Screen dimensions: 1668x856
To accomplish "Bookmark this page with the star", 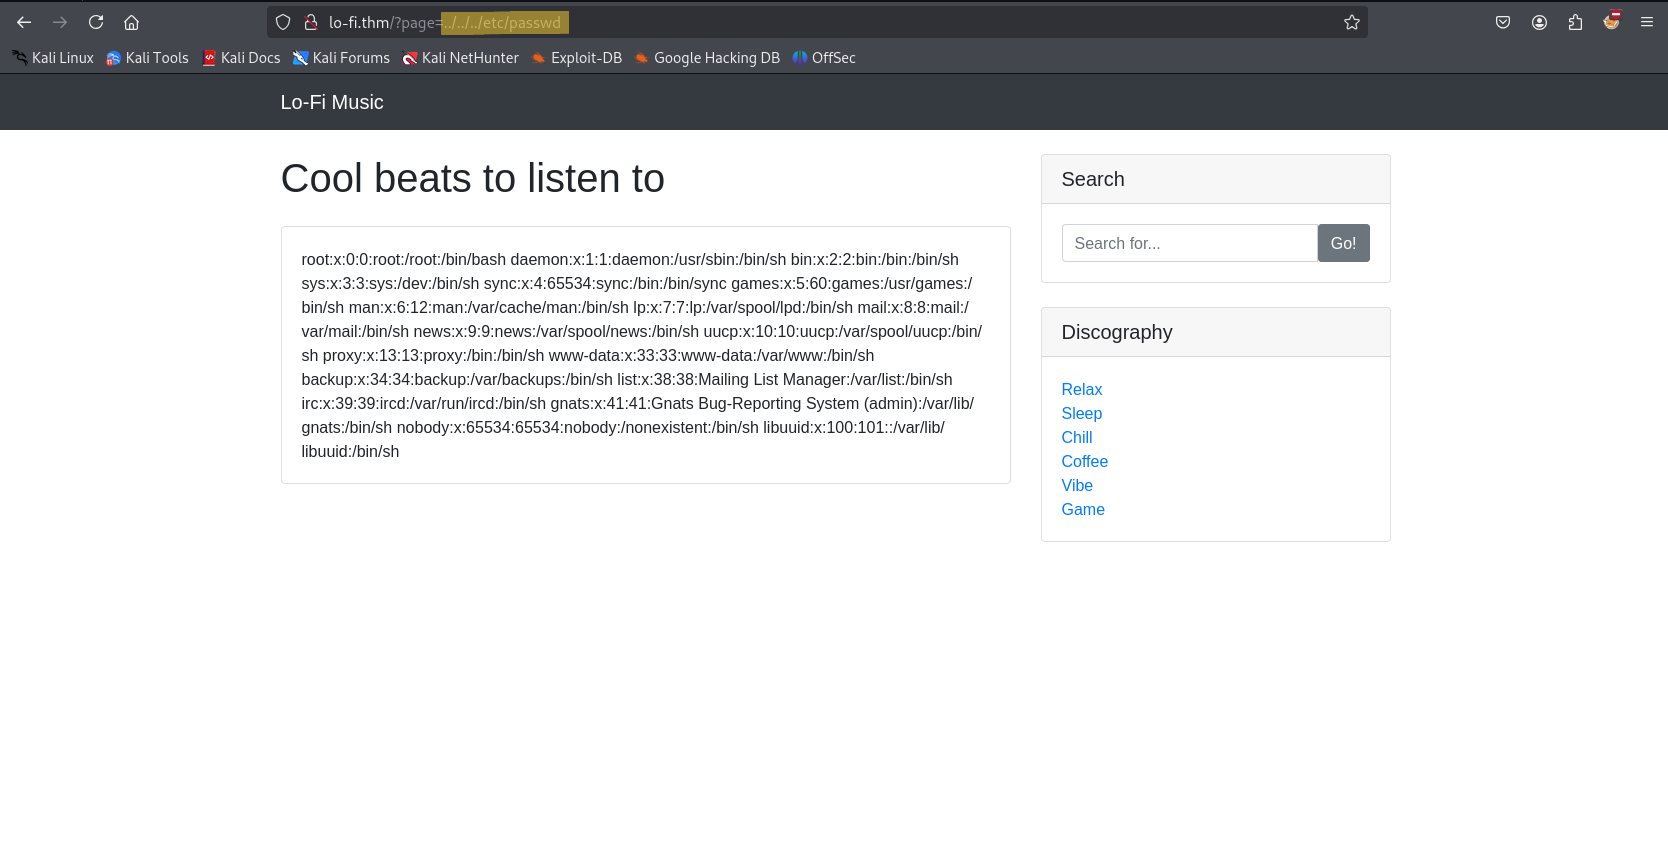I will tap(1352, 22).
